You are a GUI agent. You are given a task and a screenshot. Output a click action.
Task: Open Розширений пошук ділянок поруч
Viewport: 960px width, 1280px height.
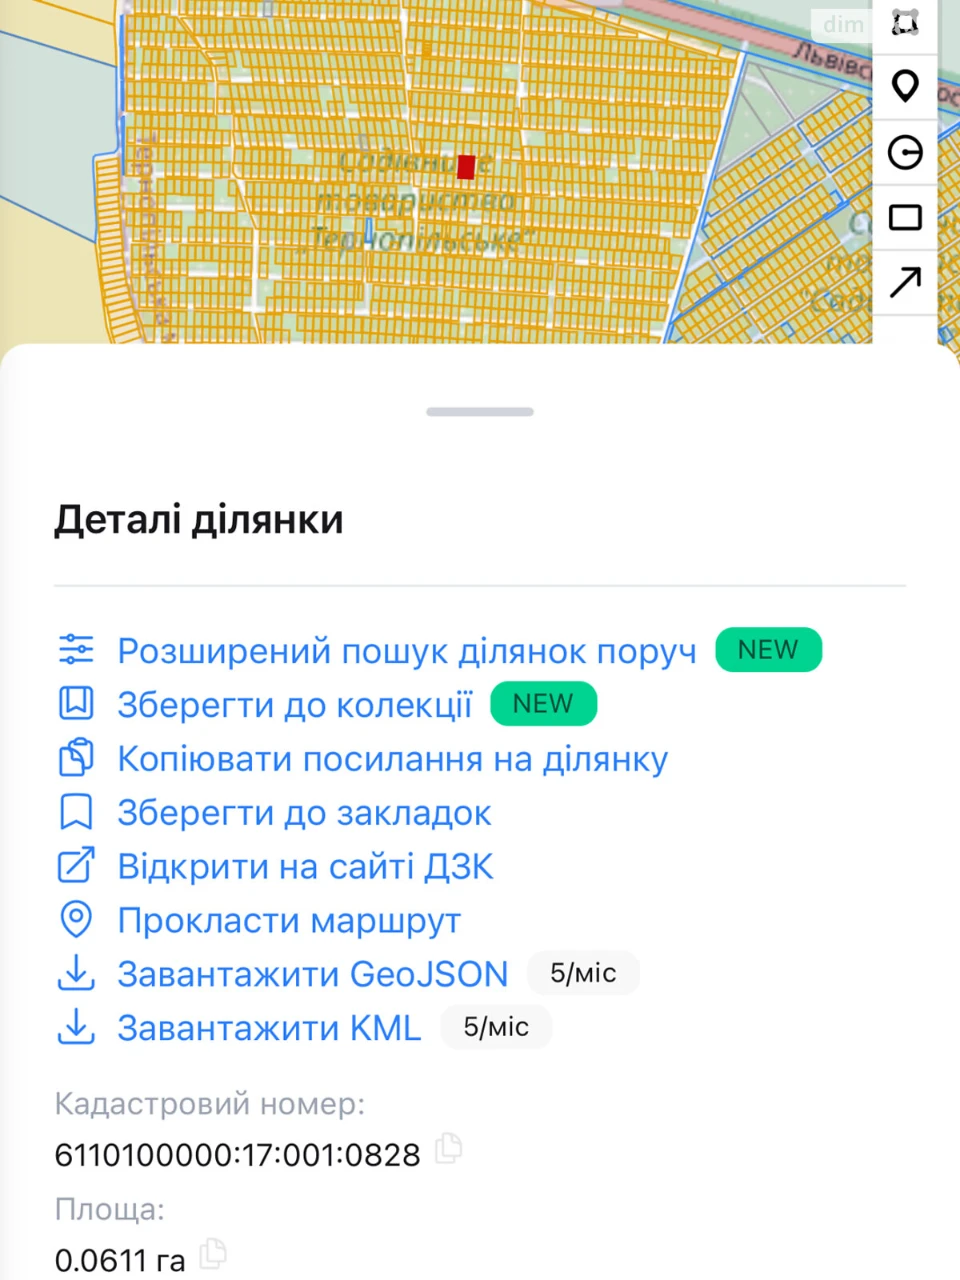(x=407, y=651)
